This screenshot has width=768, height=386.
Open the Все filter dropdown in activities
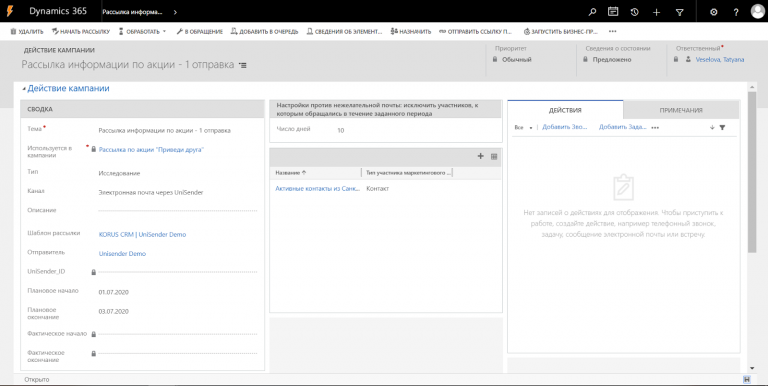point(524,127)
